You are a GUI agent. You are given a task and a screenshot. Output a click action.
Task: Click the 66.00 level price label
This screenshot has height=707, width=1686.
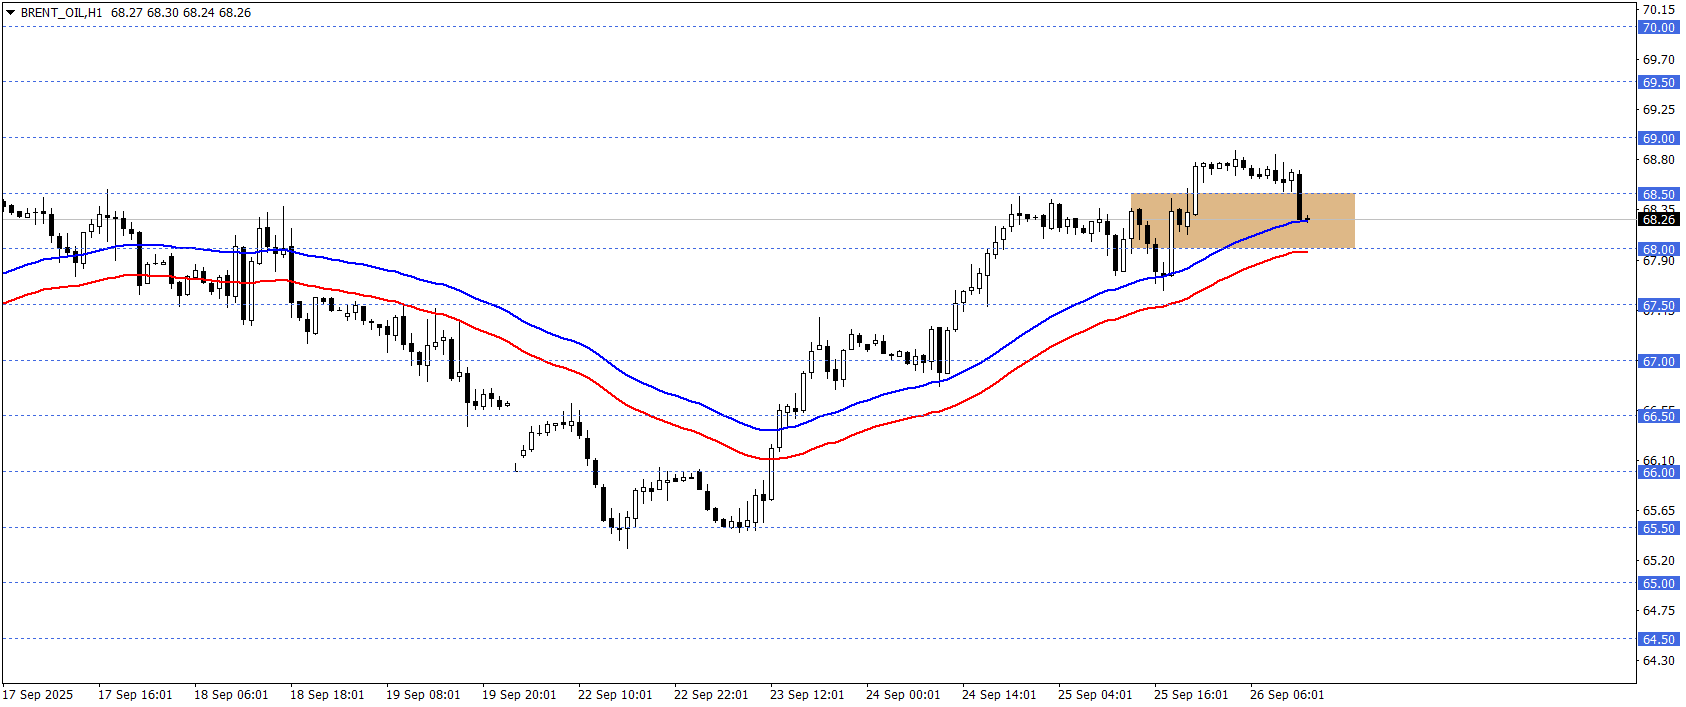pos(1658,472)
